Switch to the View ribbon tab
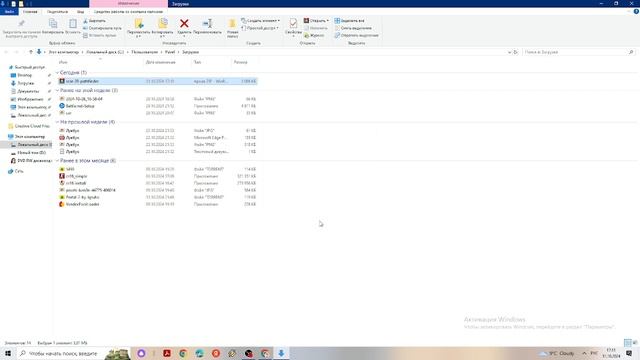Viewport: 640px width, 360px height. pyautogui.click(x=80, y=12)
